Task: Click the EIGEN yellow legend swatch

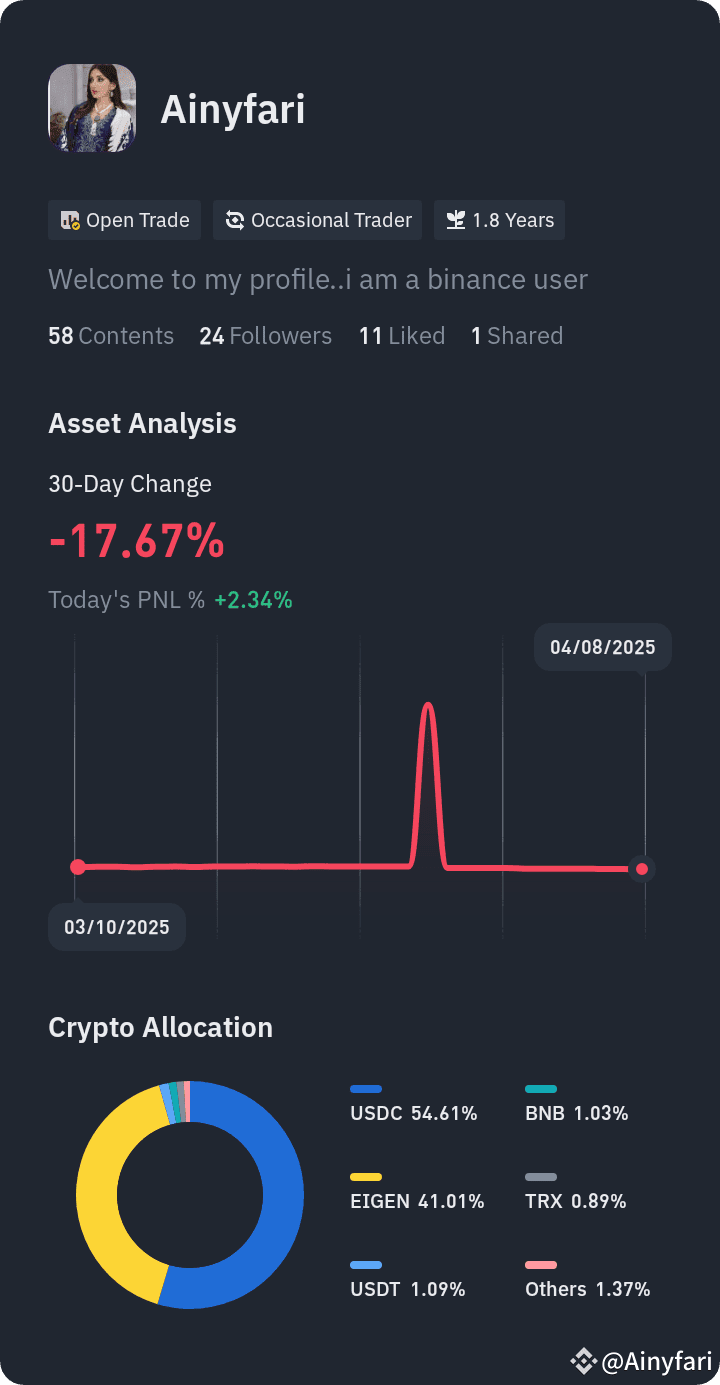Action: point(366,1177)
